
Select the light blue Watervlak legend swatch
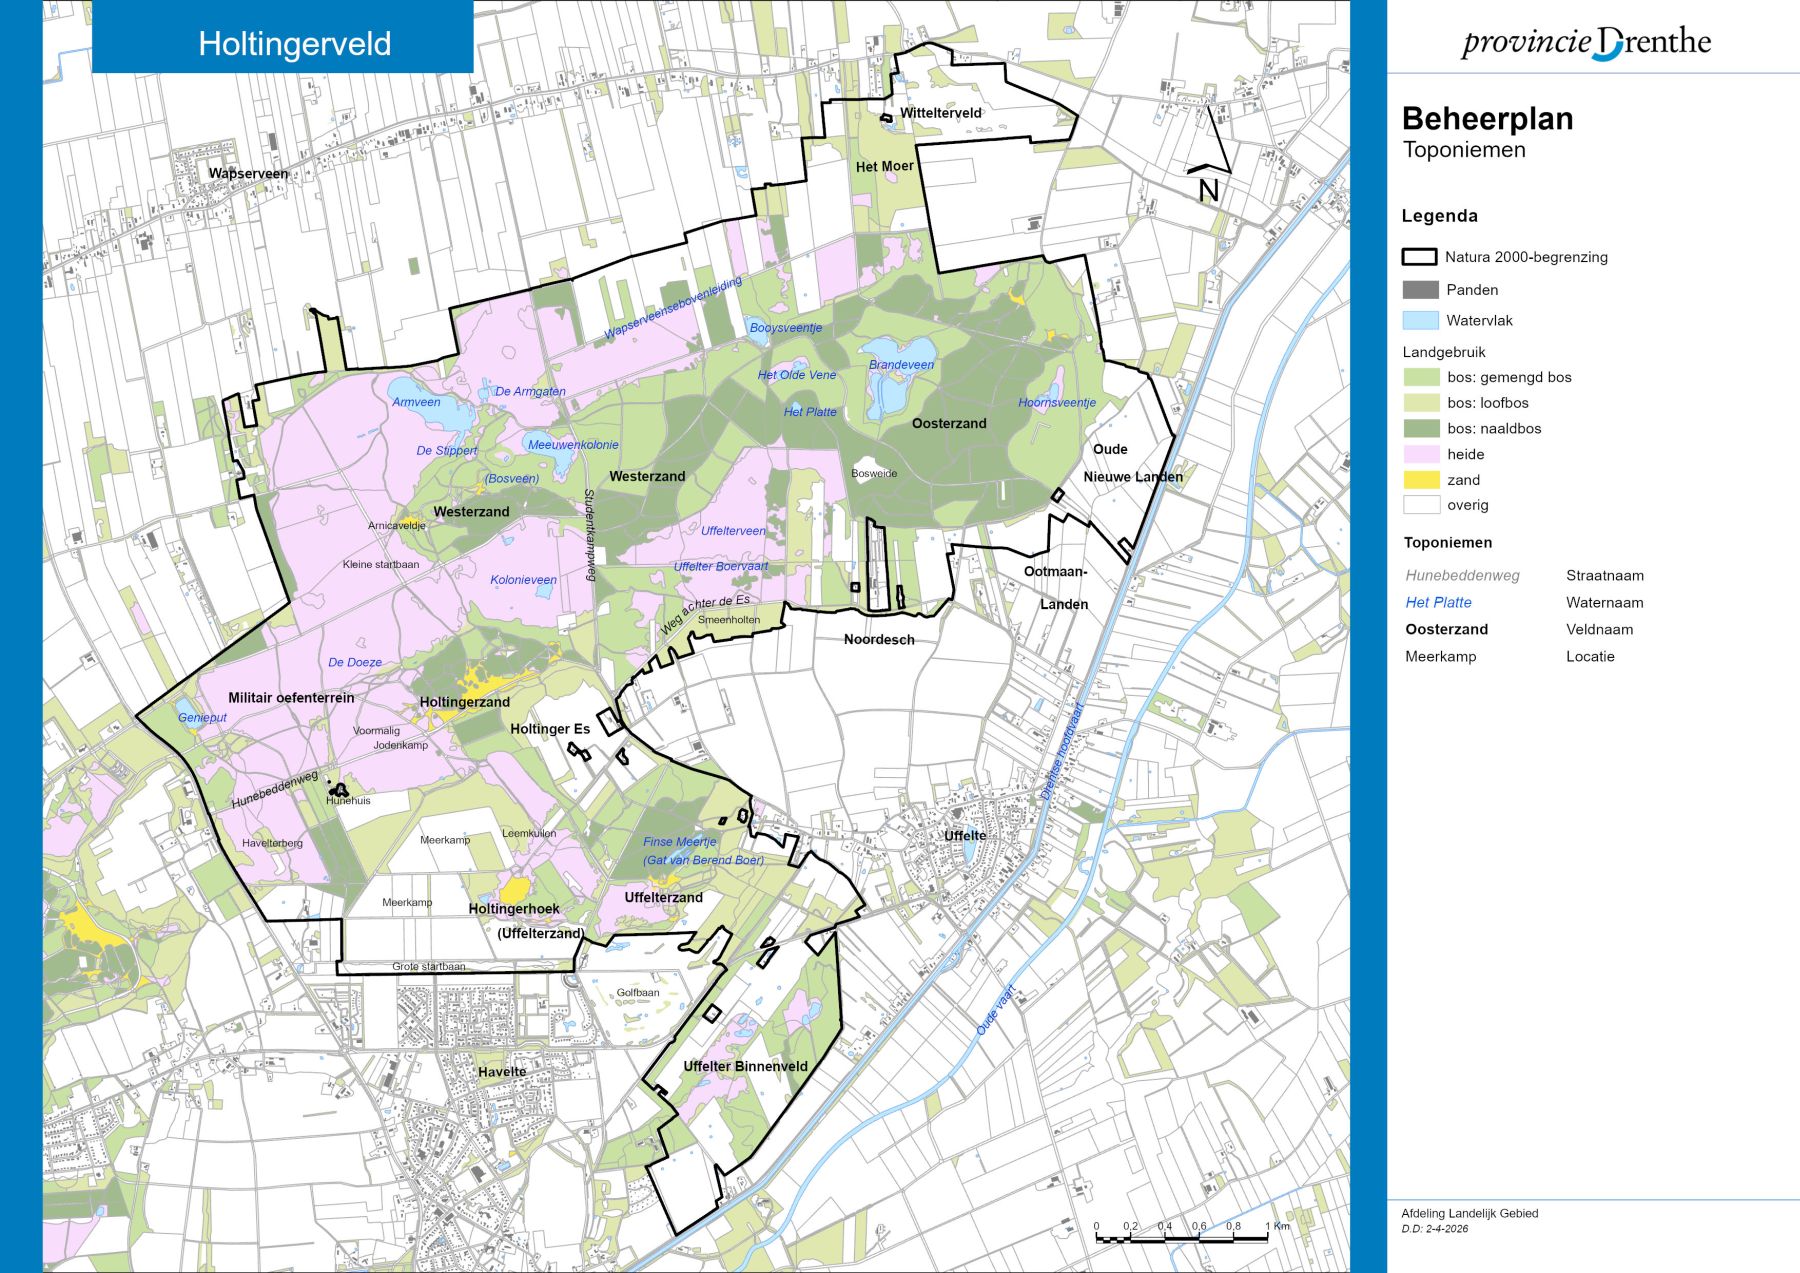tap(1420, 321)
